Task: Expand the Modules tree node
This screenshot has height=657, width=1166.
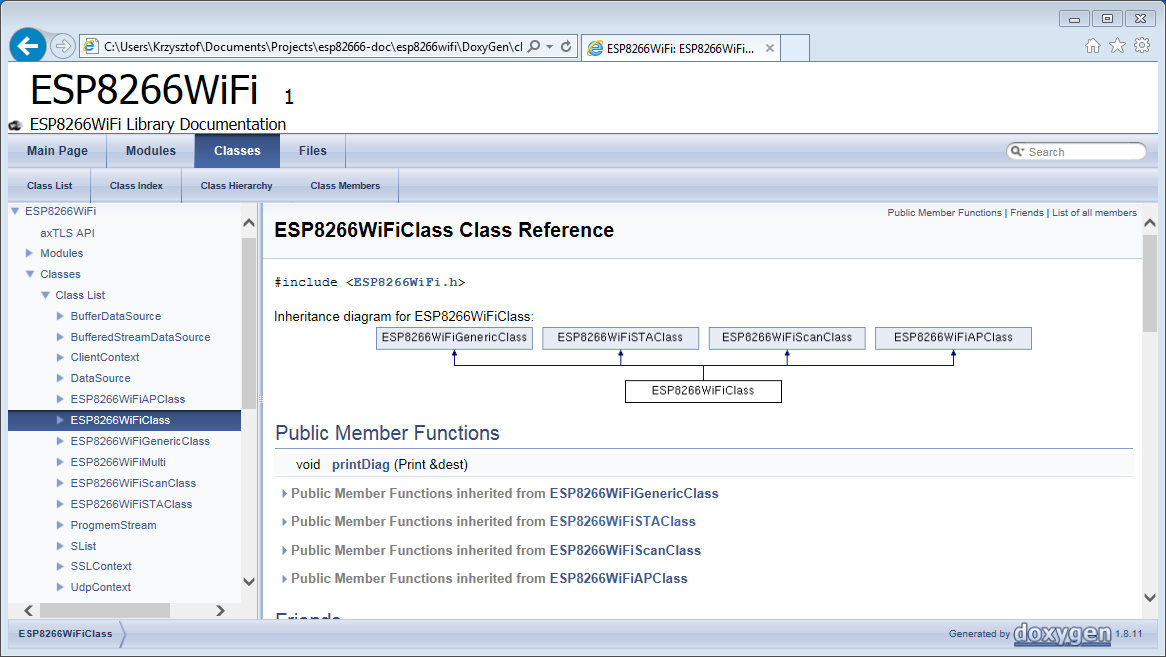Action: click(29, 253)
